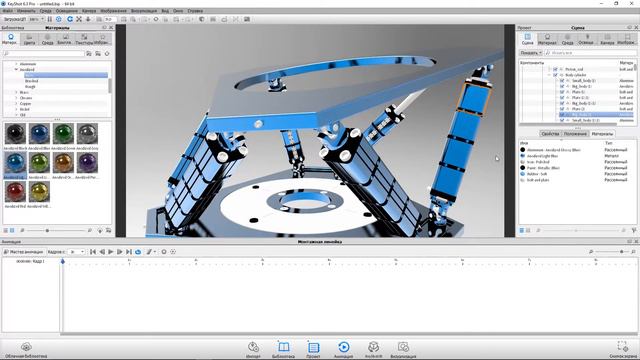Image resolution: width=640 pixels, height=360 pixels.
Task: Click the import-folder icon beside library search
Action: (x=89, y=53)
